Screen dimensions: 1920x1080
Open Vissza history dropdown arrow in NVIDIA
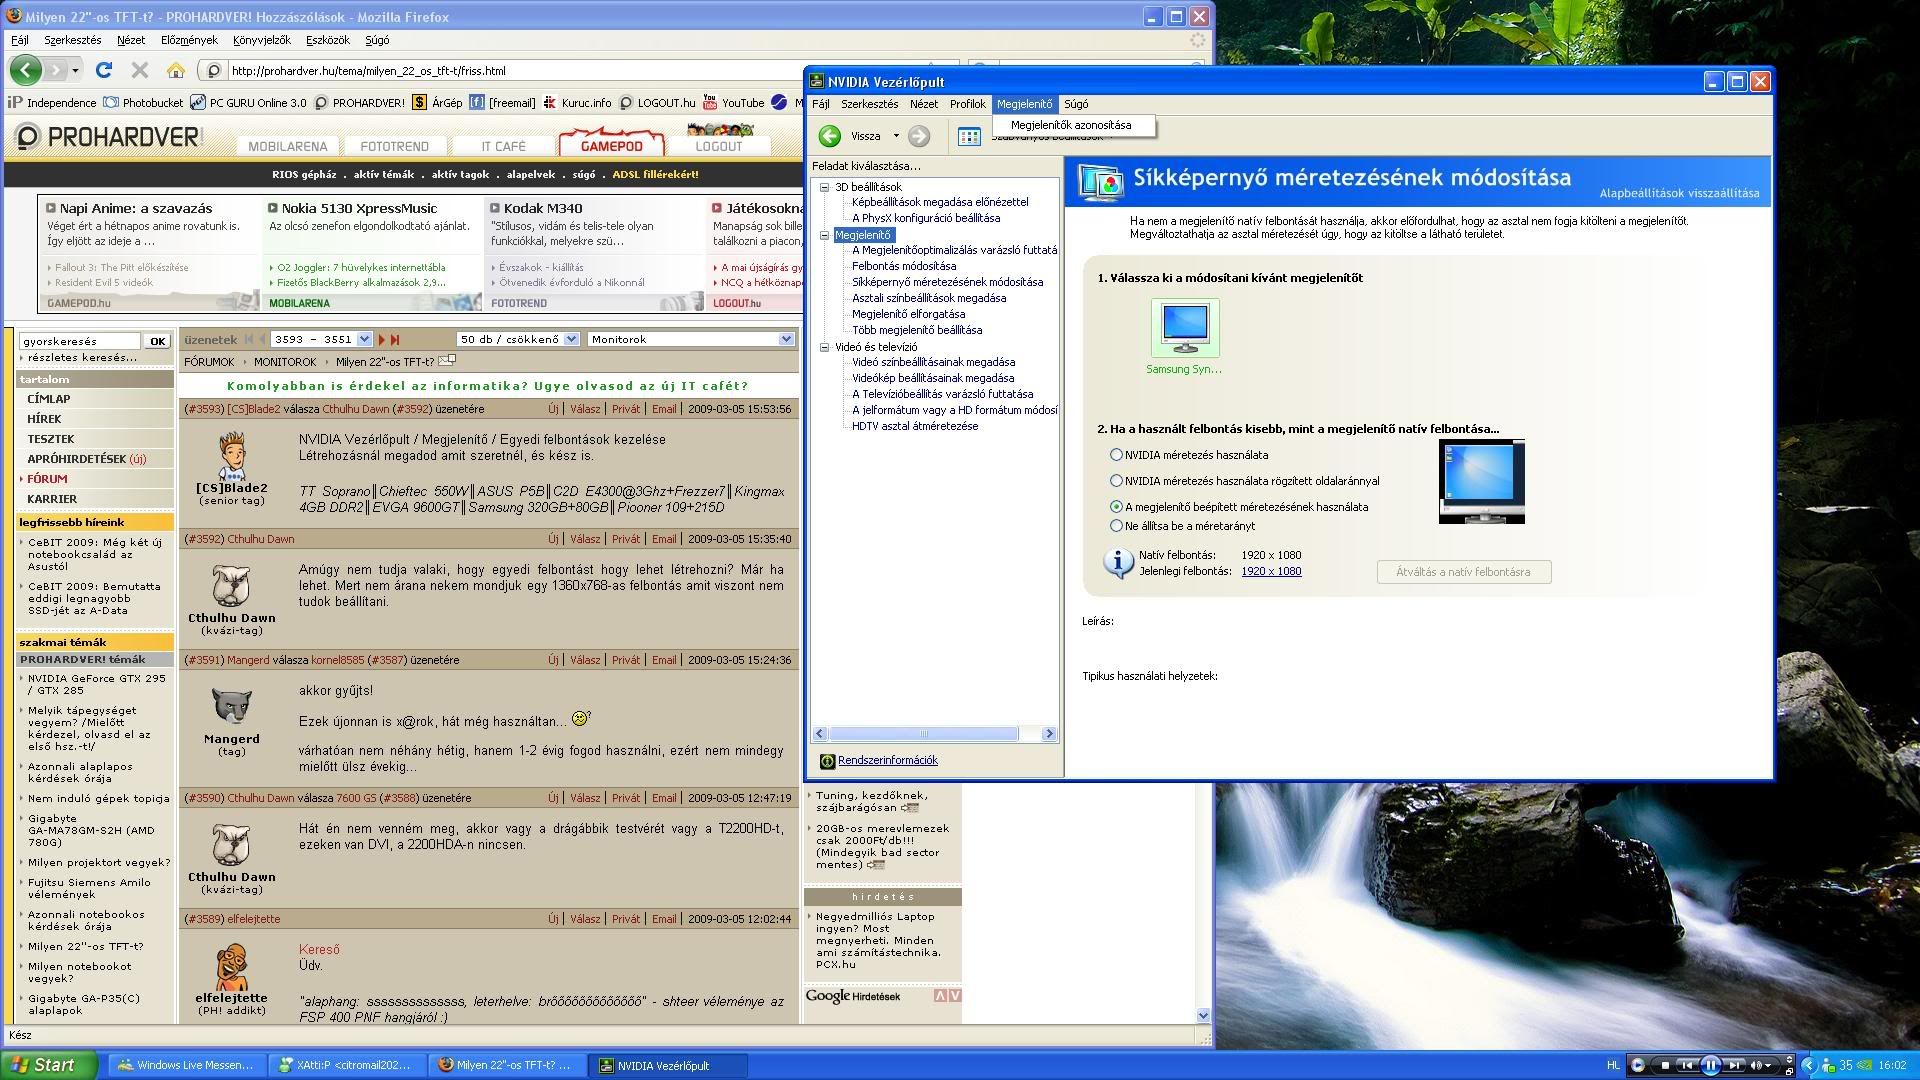896,136
